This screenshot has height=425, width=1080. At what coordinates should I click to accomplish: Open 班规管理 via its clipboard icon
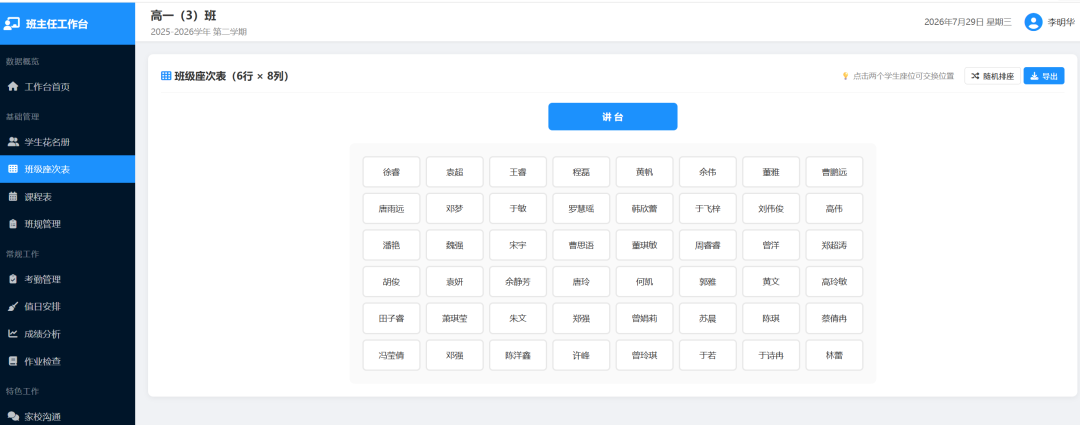12,224
